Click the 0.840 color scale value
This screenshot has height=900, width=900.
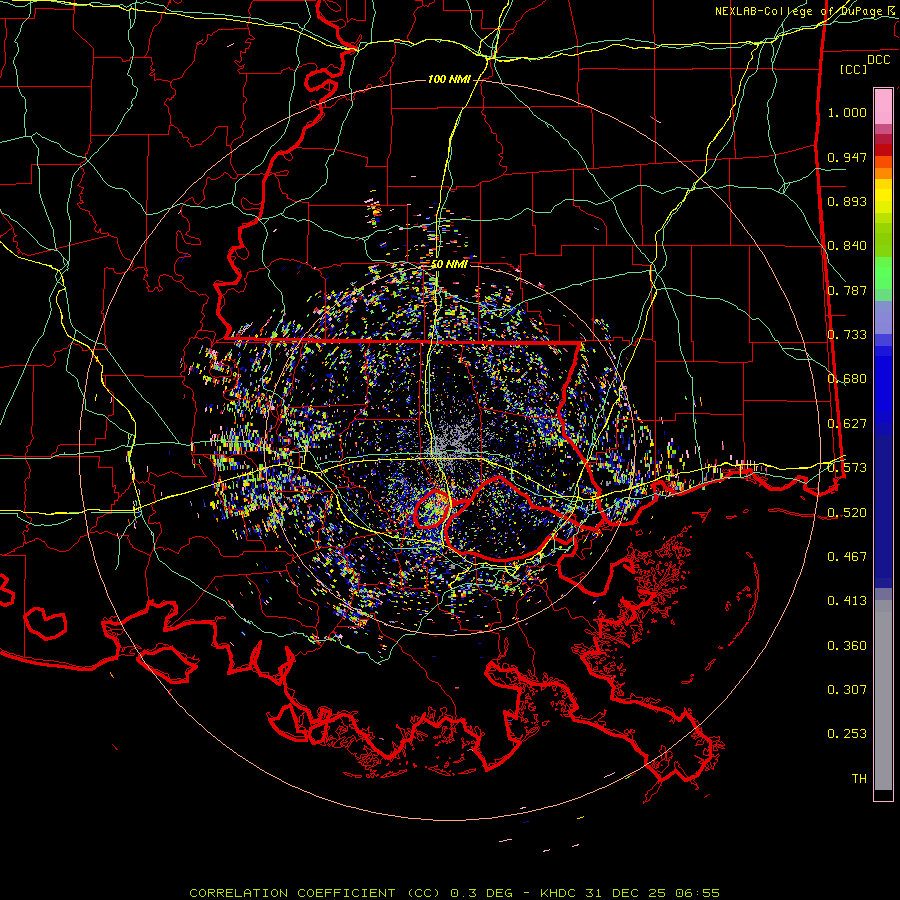point(847,246)
